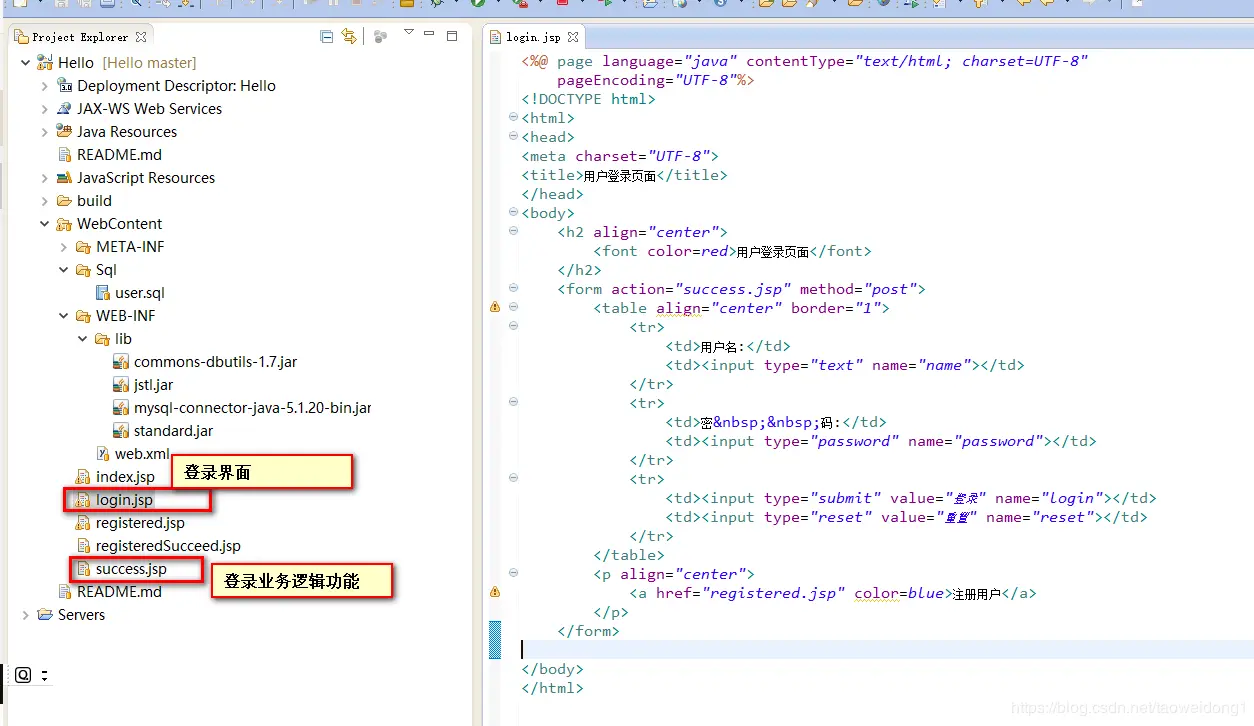Click the grey focus task icon in Project Explorer
Viewport: 1254px width, 726px height.
pos(380,37)
